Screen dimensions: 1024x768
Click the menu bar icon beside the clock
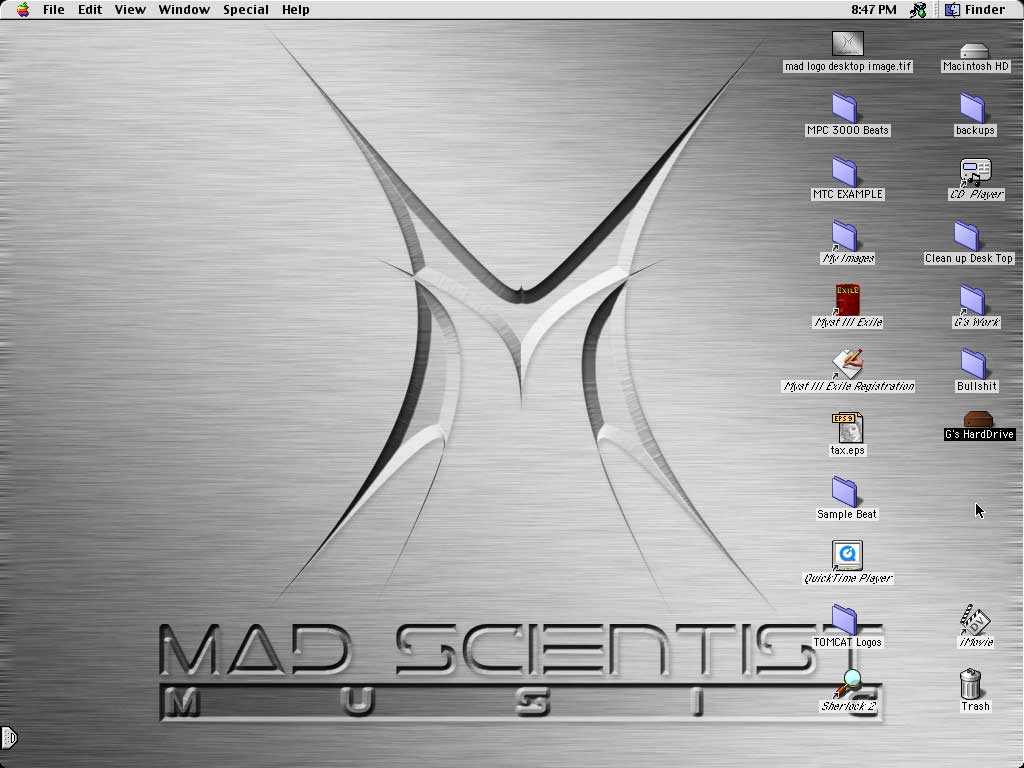(x=918, y=10)
